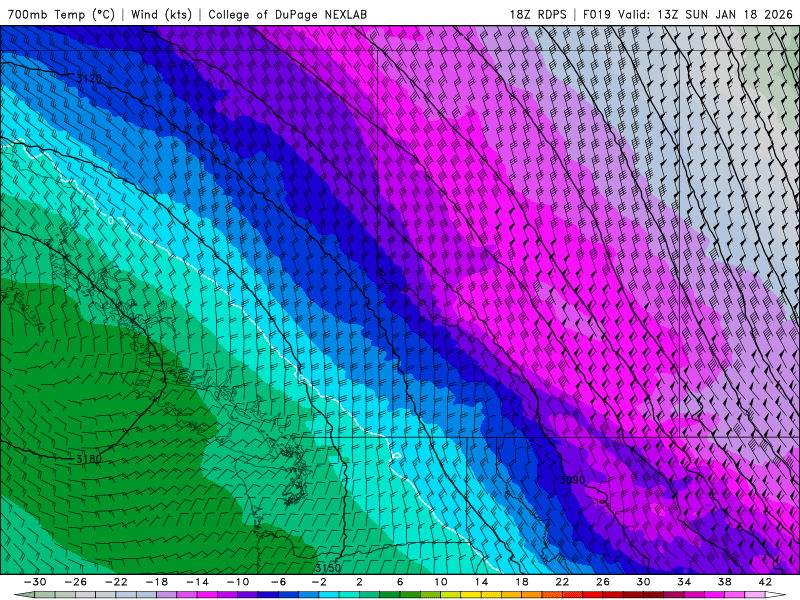
Task: Click the -10 value on the color scale
Action: pos(238,582)
